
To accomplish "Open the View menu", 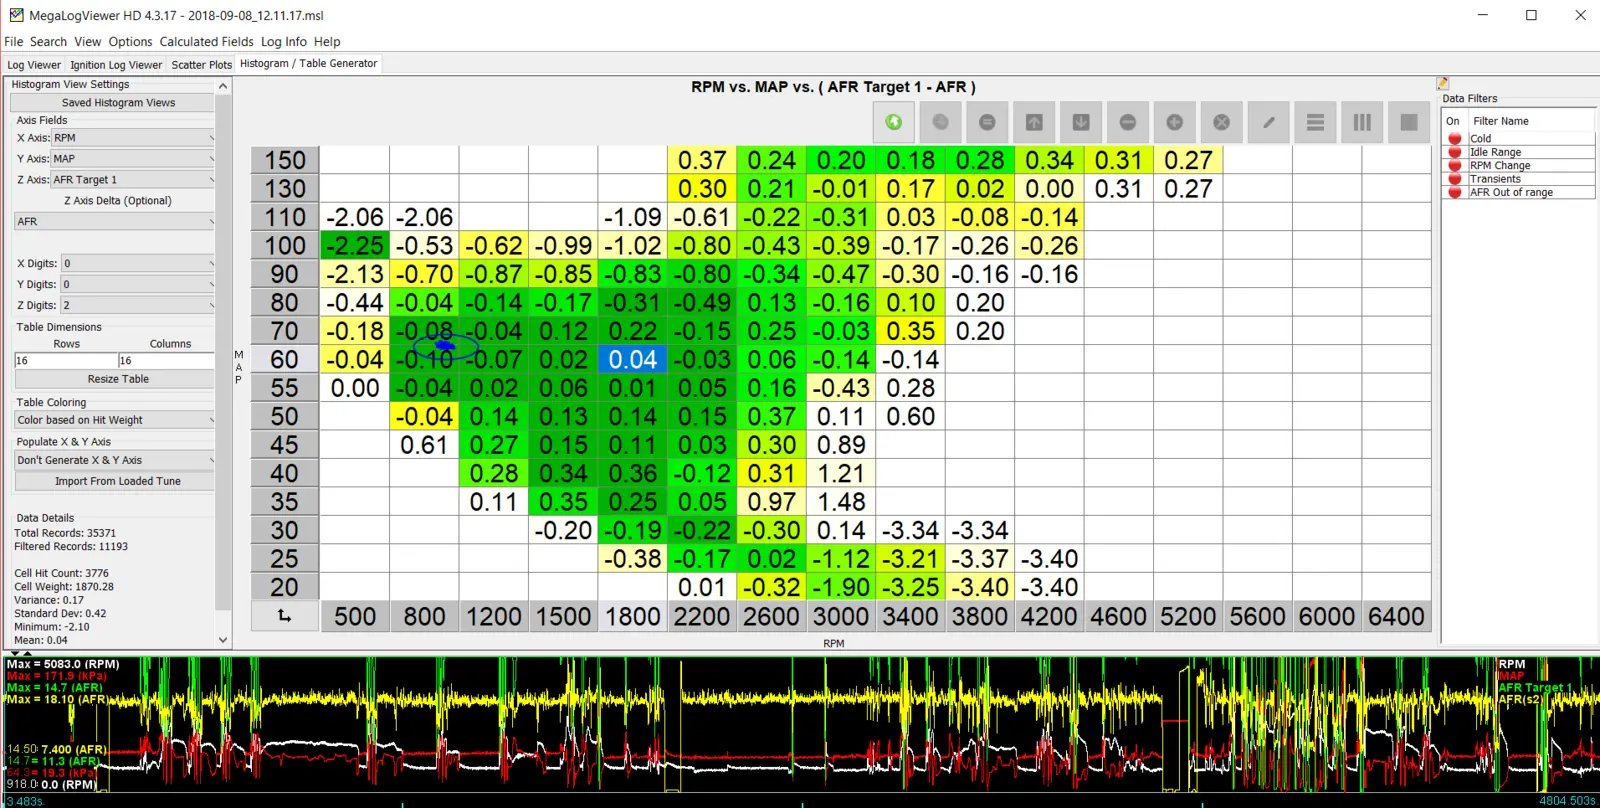I will tap(88, 42).
